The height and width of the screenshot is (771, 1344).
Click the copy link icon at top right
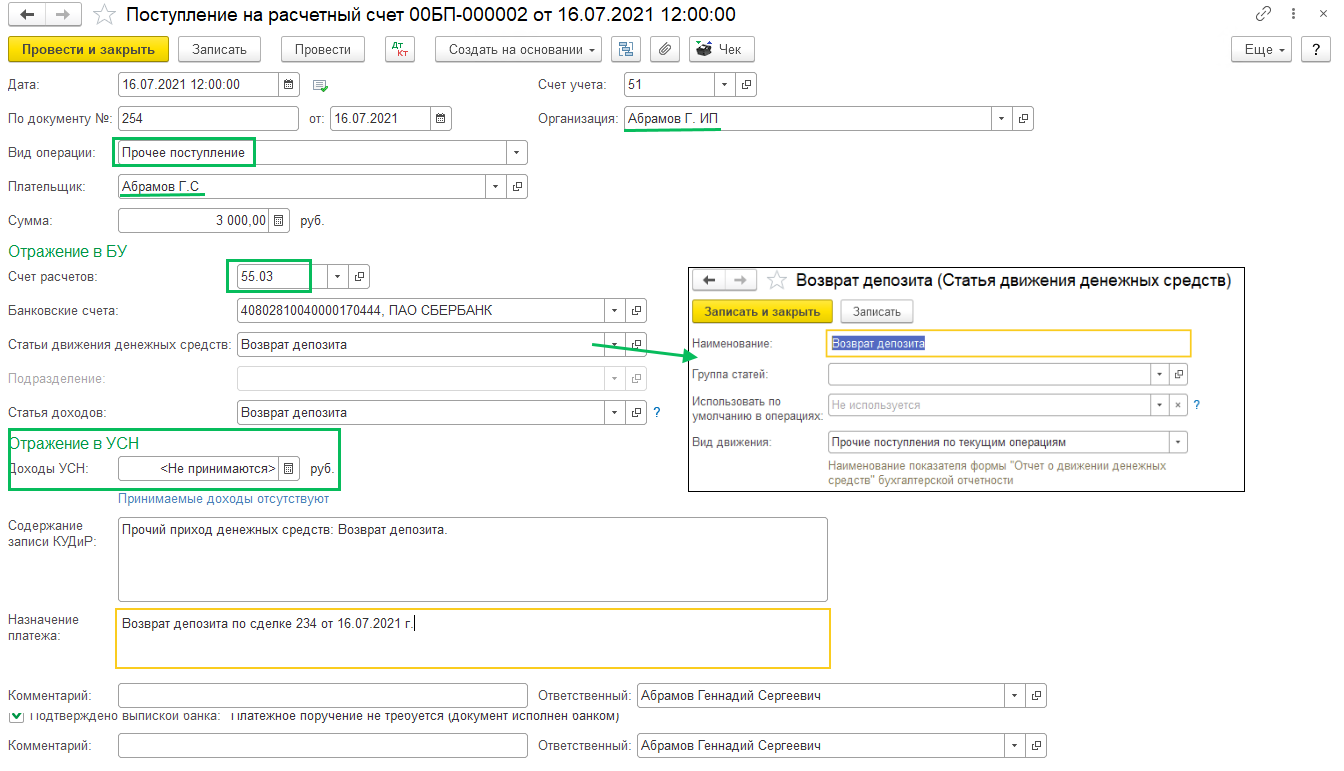pyautogui.click(x=1264, y=15)
